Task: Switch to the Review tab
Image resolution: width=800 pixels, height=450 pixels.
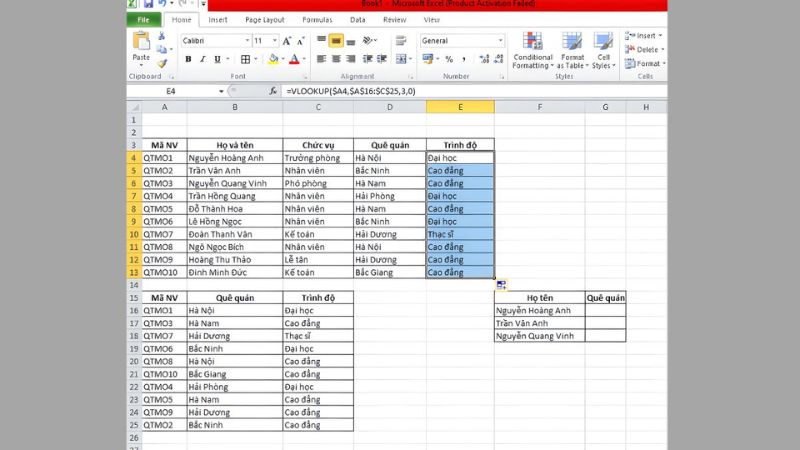Action: coord(394,20)
